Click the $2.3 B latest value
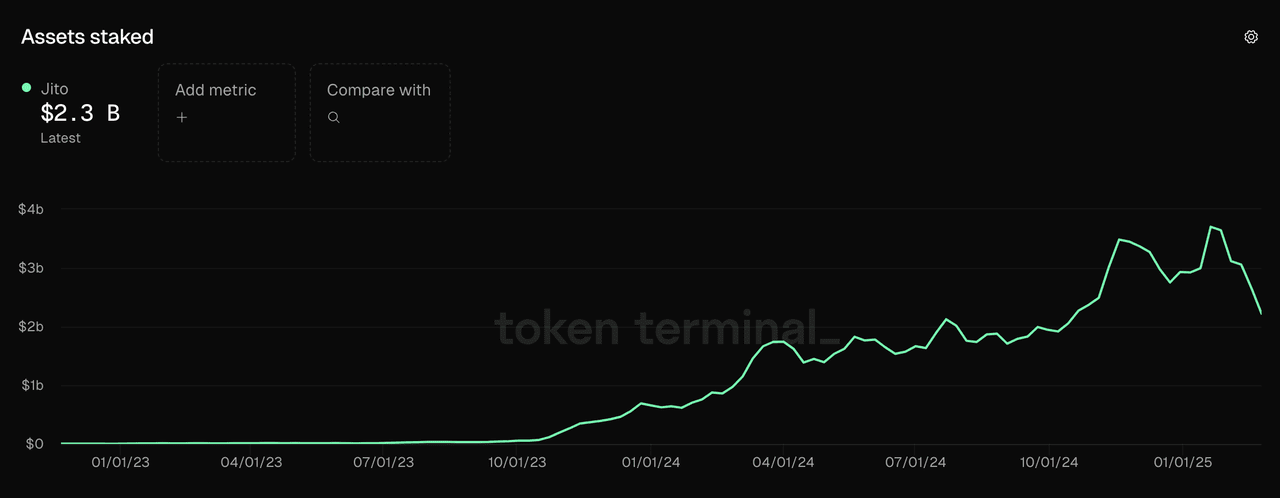 [80, 113]
